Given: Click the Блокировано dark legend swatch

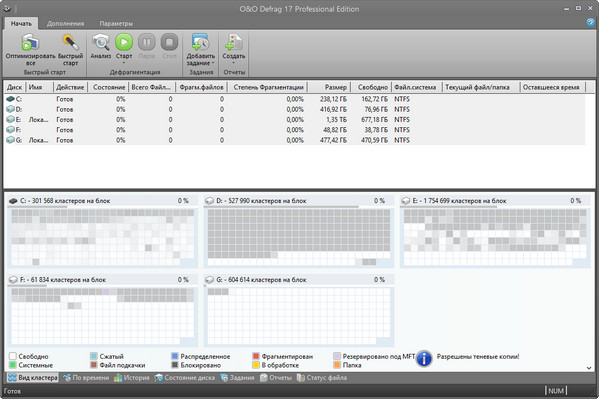Looking at the screenshot, I should (175, 365).
